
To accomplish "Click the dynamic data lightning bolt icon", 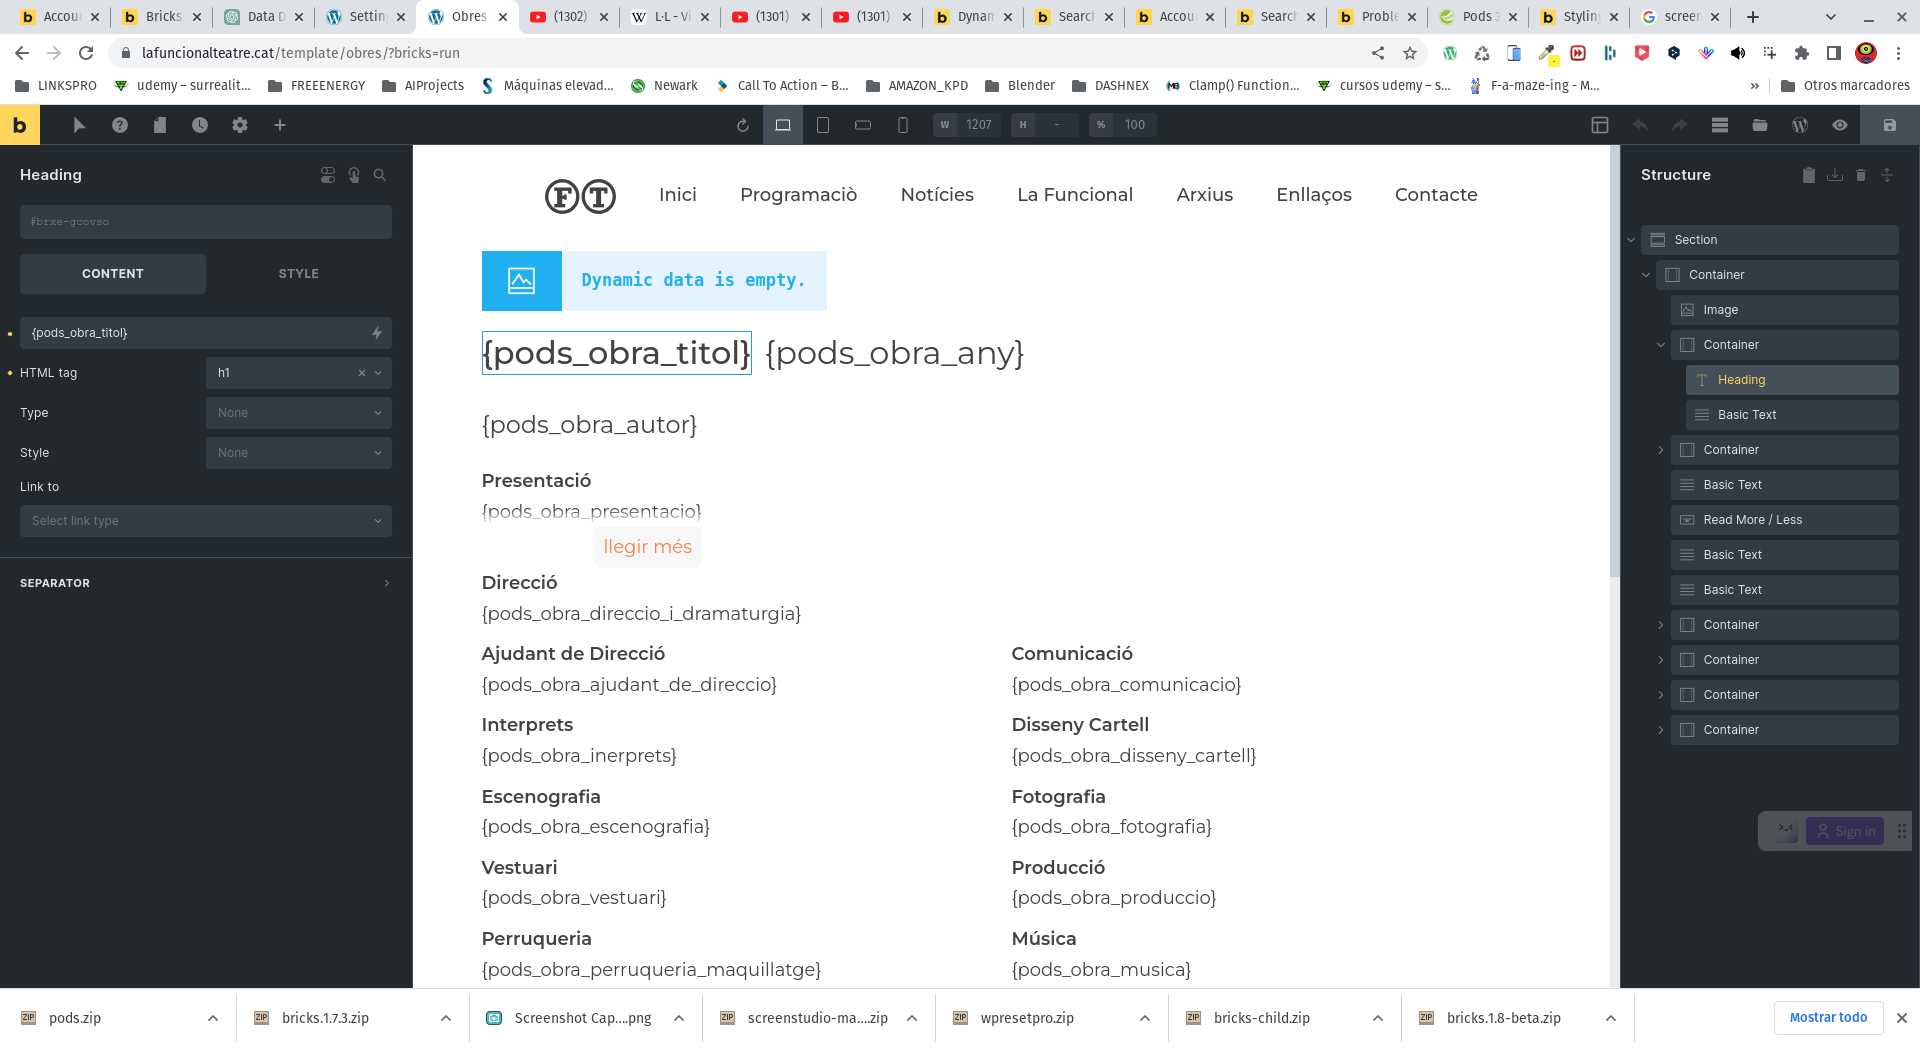I will coord(377,333).
